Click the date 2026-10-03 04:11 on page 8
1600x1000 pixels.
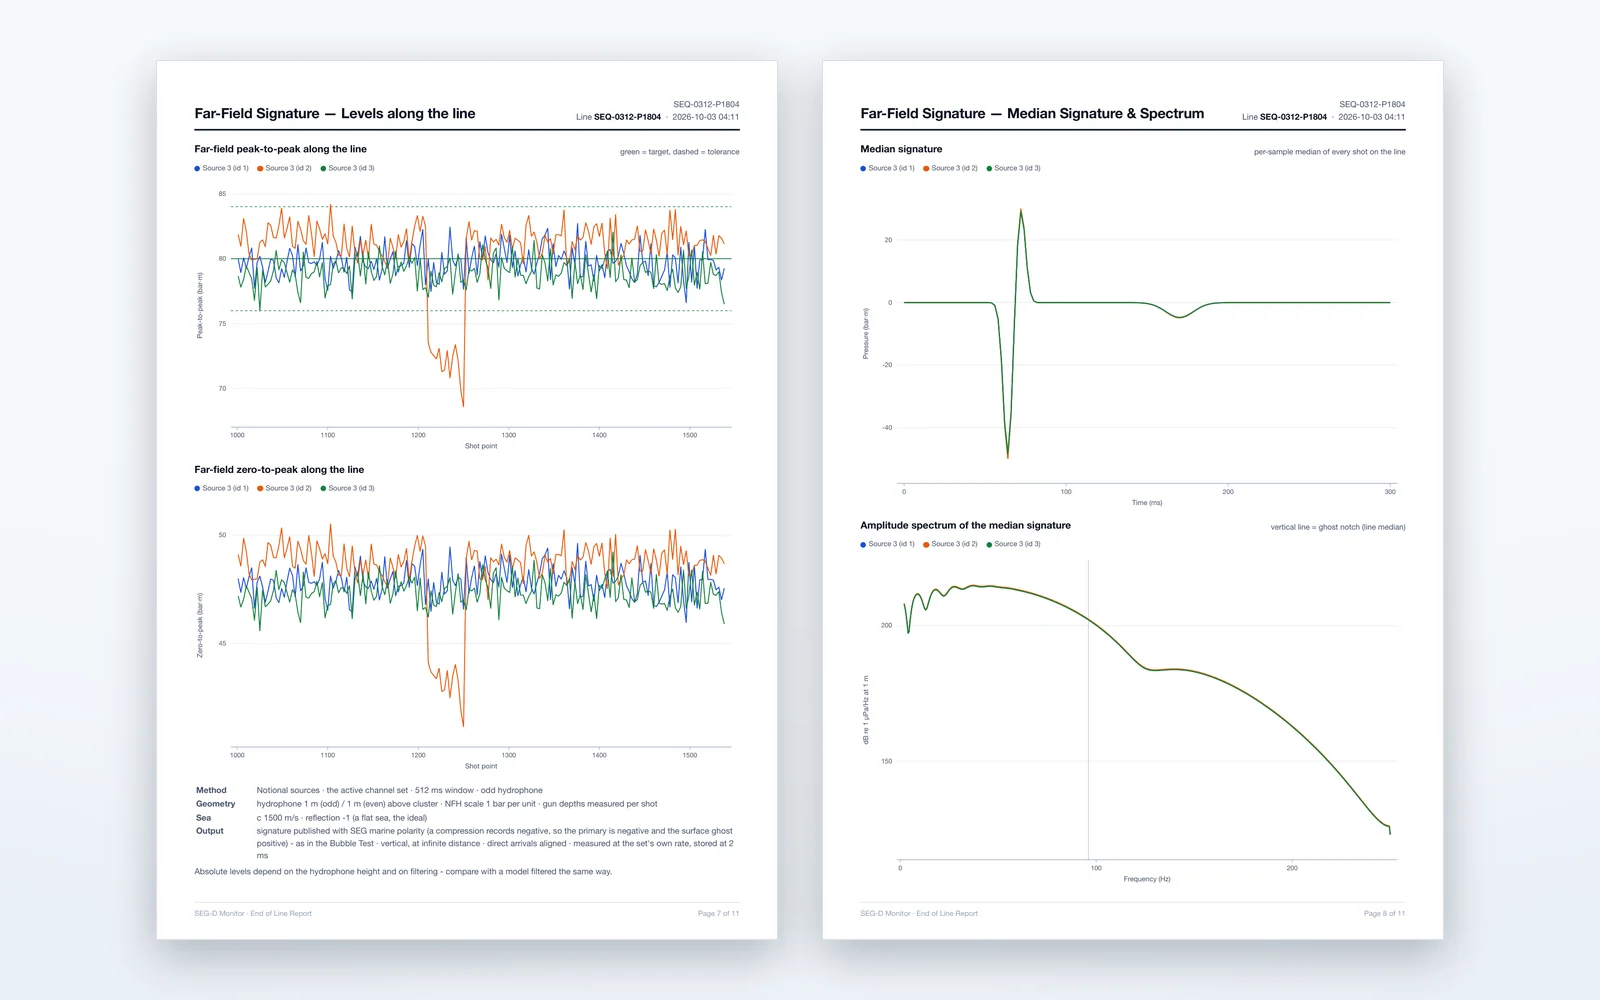(x=1372, y=117)
